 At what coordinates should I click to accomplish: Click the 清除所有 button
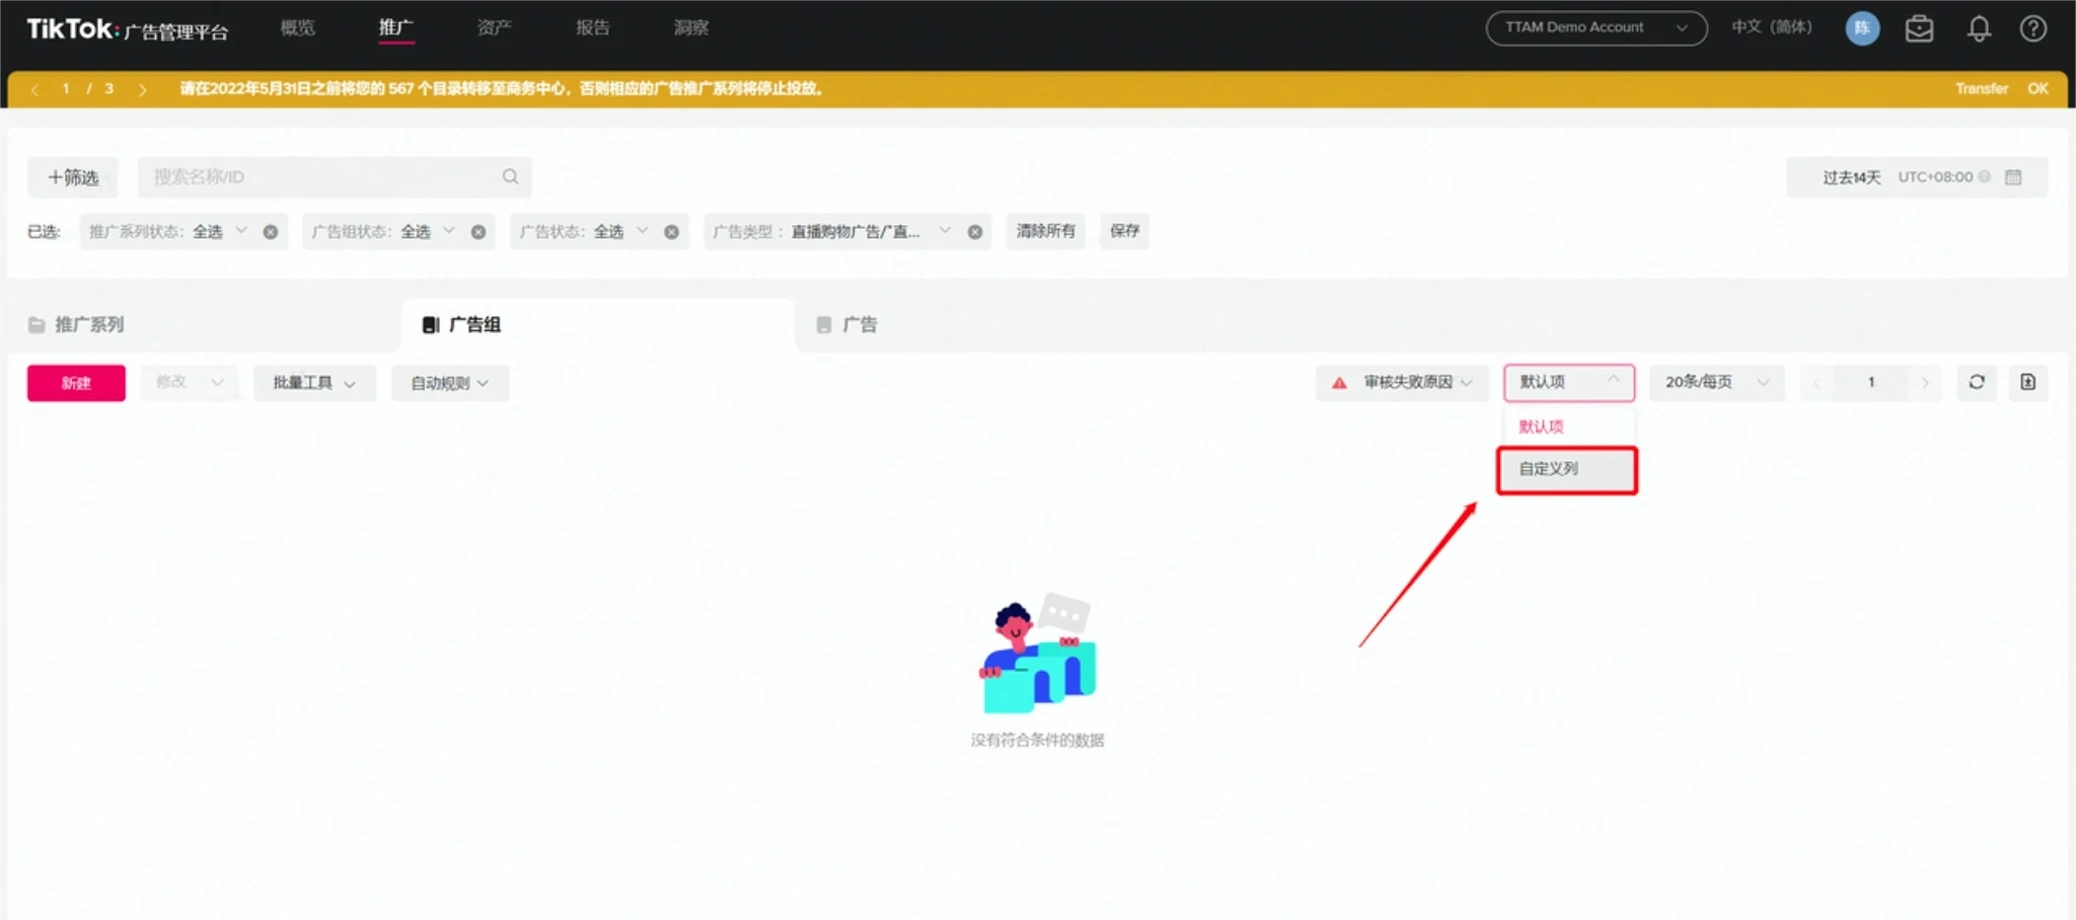click(1045, 231)
